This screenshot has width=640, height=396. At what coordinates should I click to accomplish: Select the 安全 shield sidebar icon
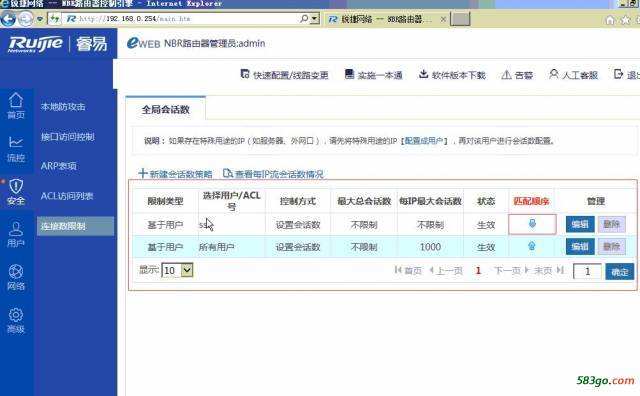tap(16, 192)
